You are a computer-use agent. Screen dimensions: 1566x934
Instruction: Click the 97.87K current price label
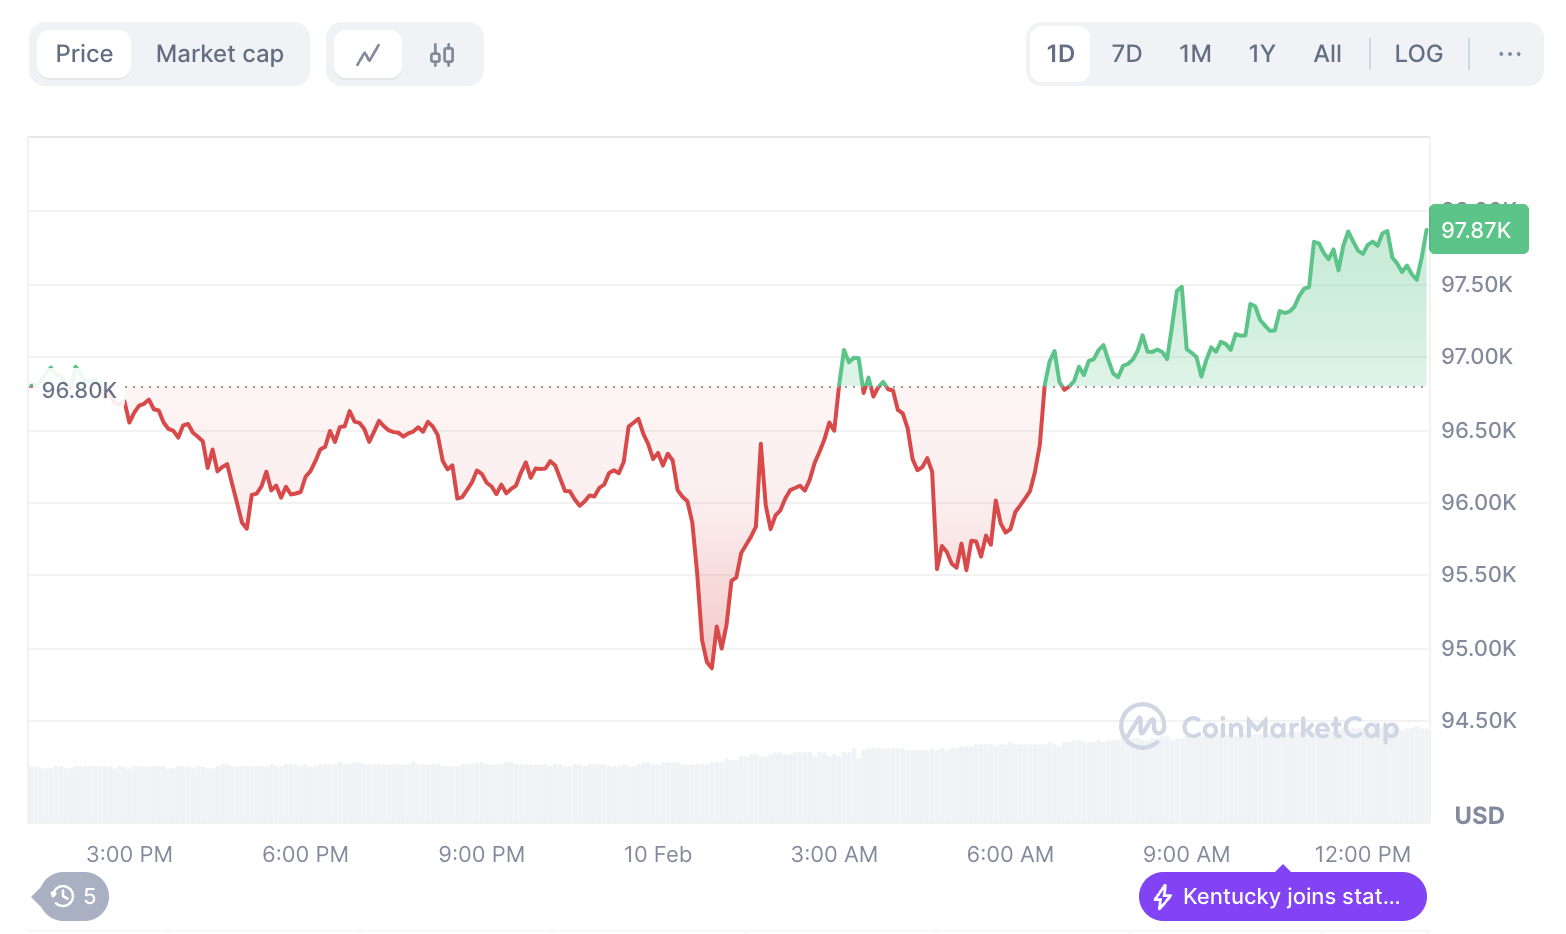coord(1477,230)
